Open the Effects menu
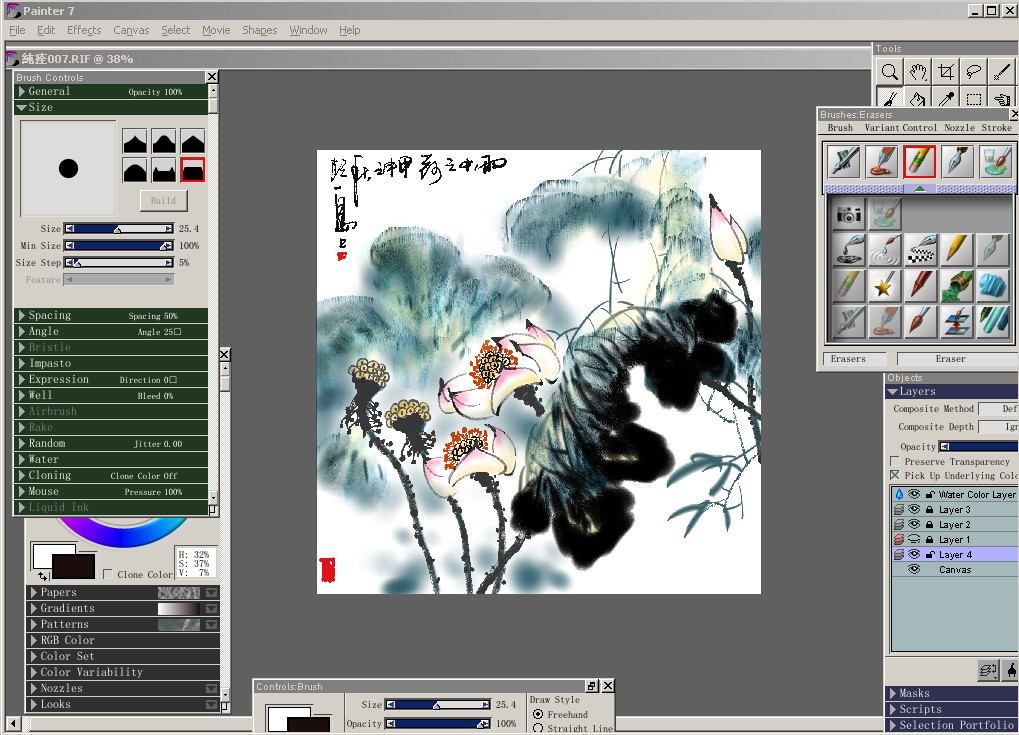This screenshot has height=735, width=1019. (84, 30)
